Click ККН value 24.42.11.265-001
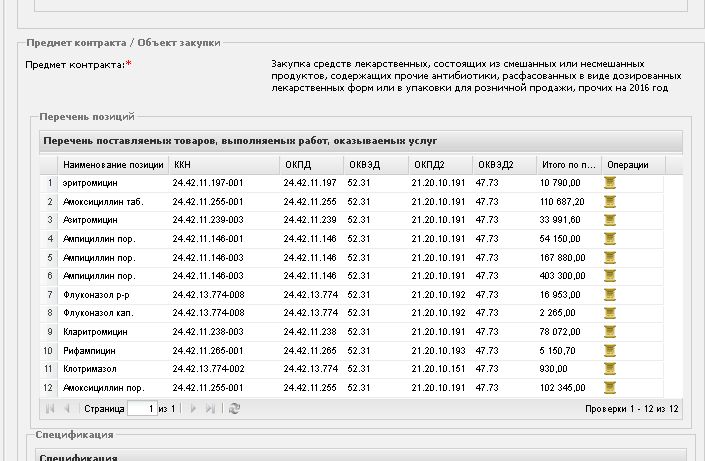Image resolution: width=705 pixels, height=461 pixels. [x=208, y=350]
